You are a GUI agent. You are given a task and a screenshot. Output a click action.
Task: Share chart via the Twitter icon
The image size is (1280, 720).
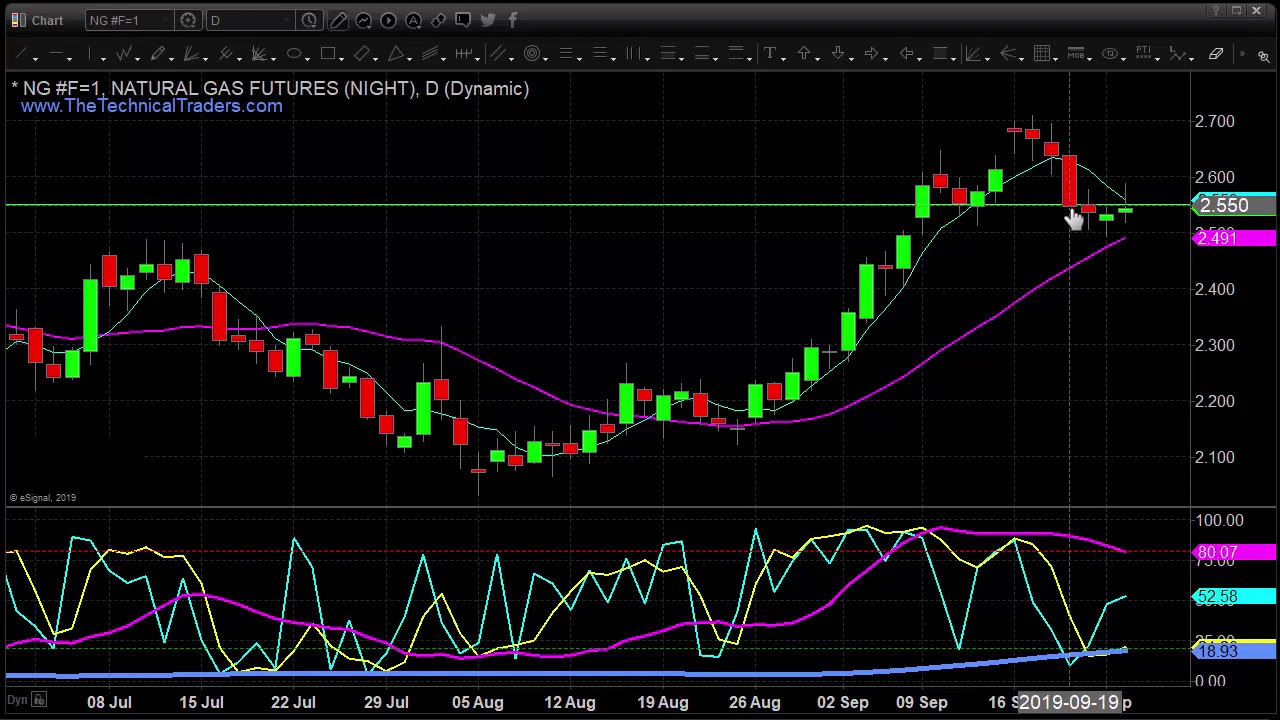pyautogui.click(x=488, y=20)
